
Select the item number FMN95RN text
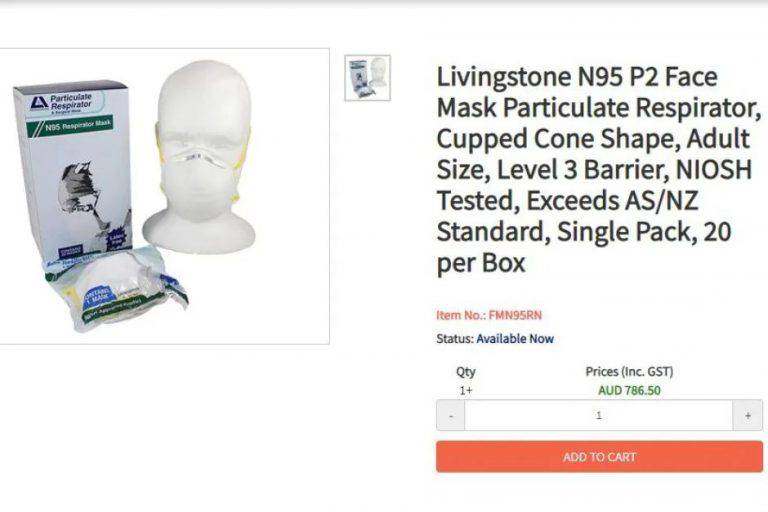click(x=515, y=315)
